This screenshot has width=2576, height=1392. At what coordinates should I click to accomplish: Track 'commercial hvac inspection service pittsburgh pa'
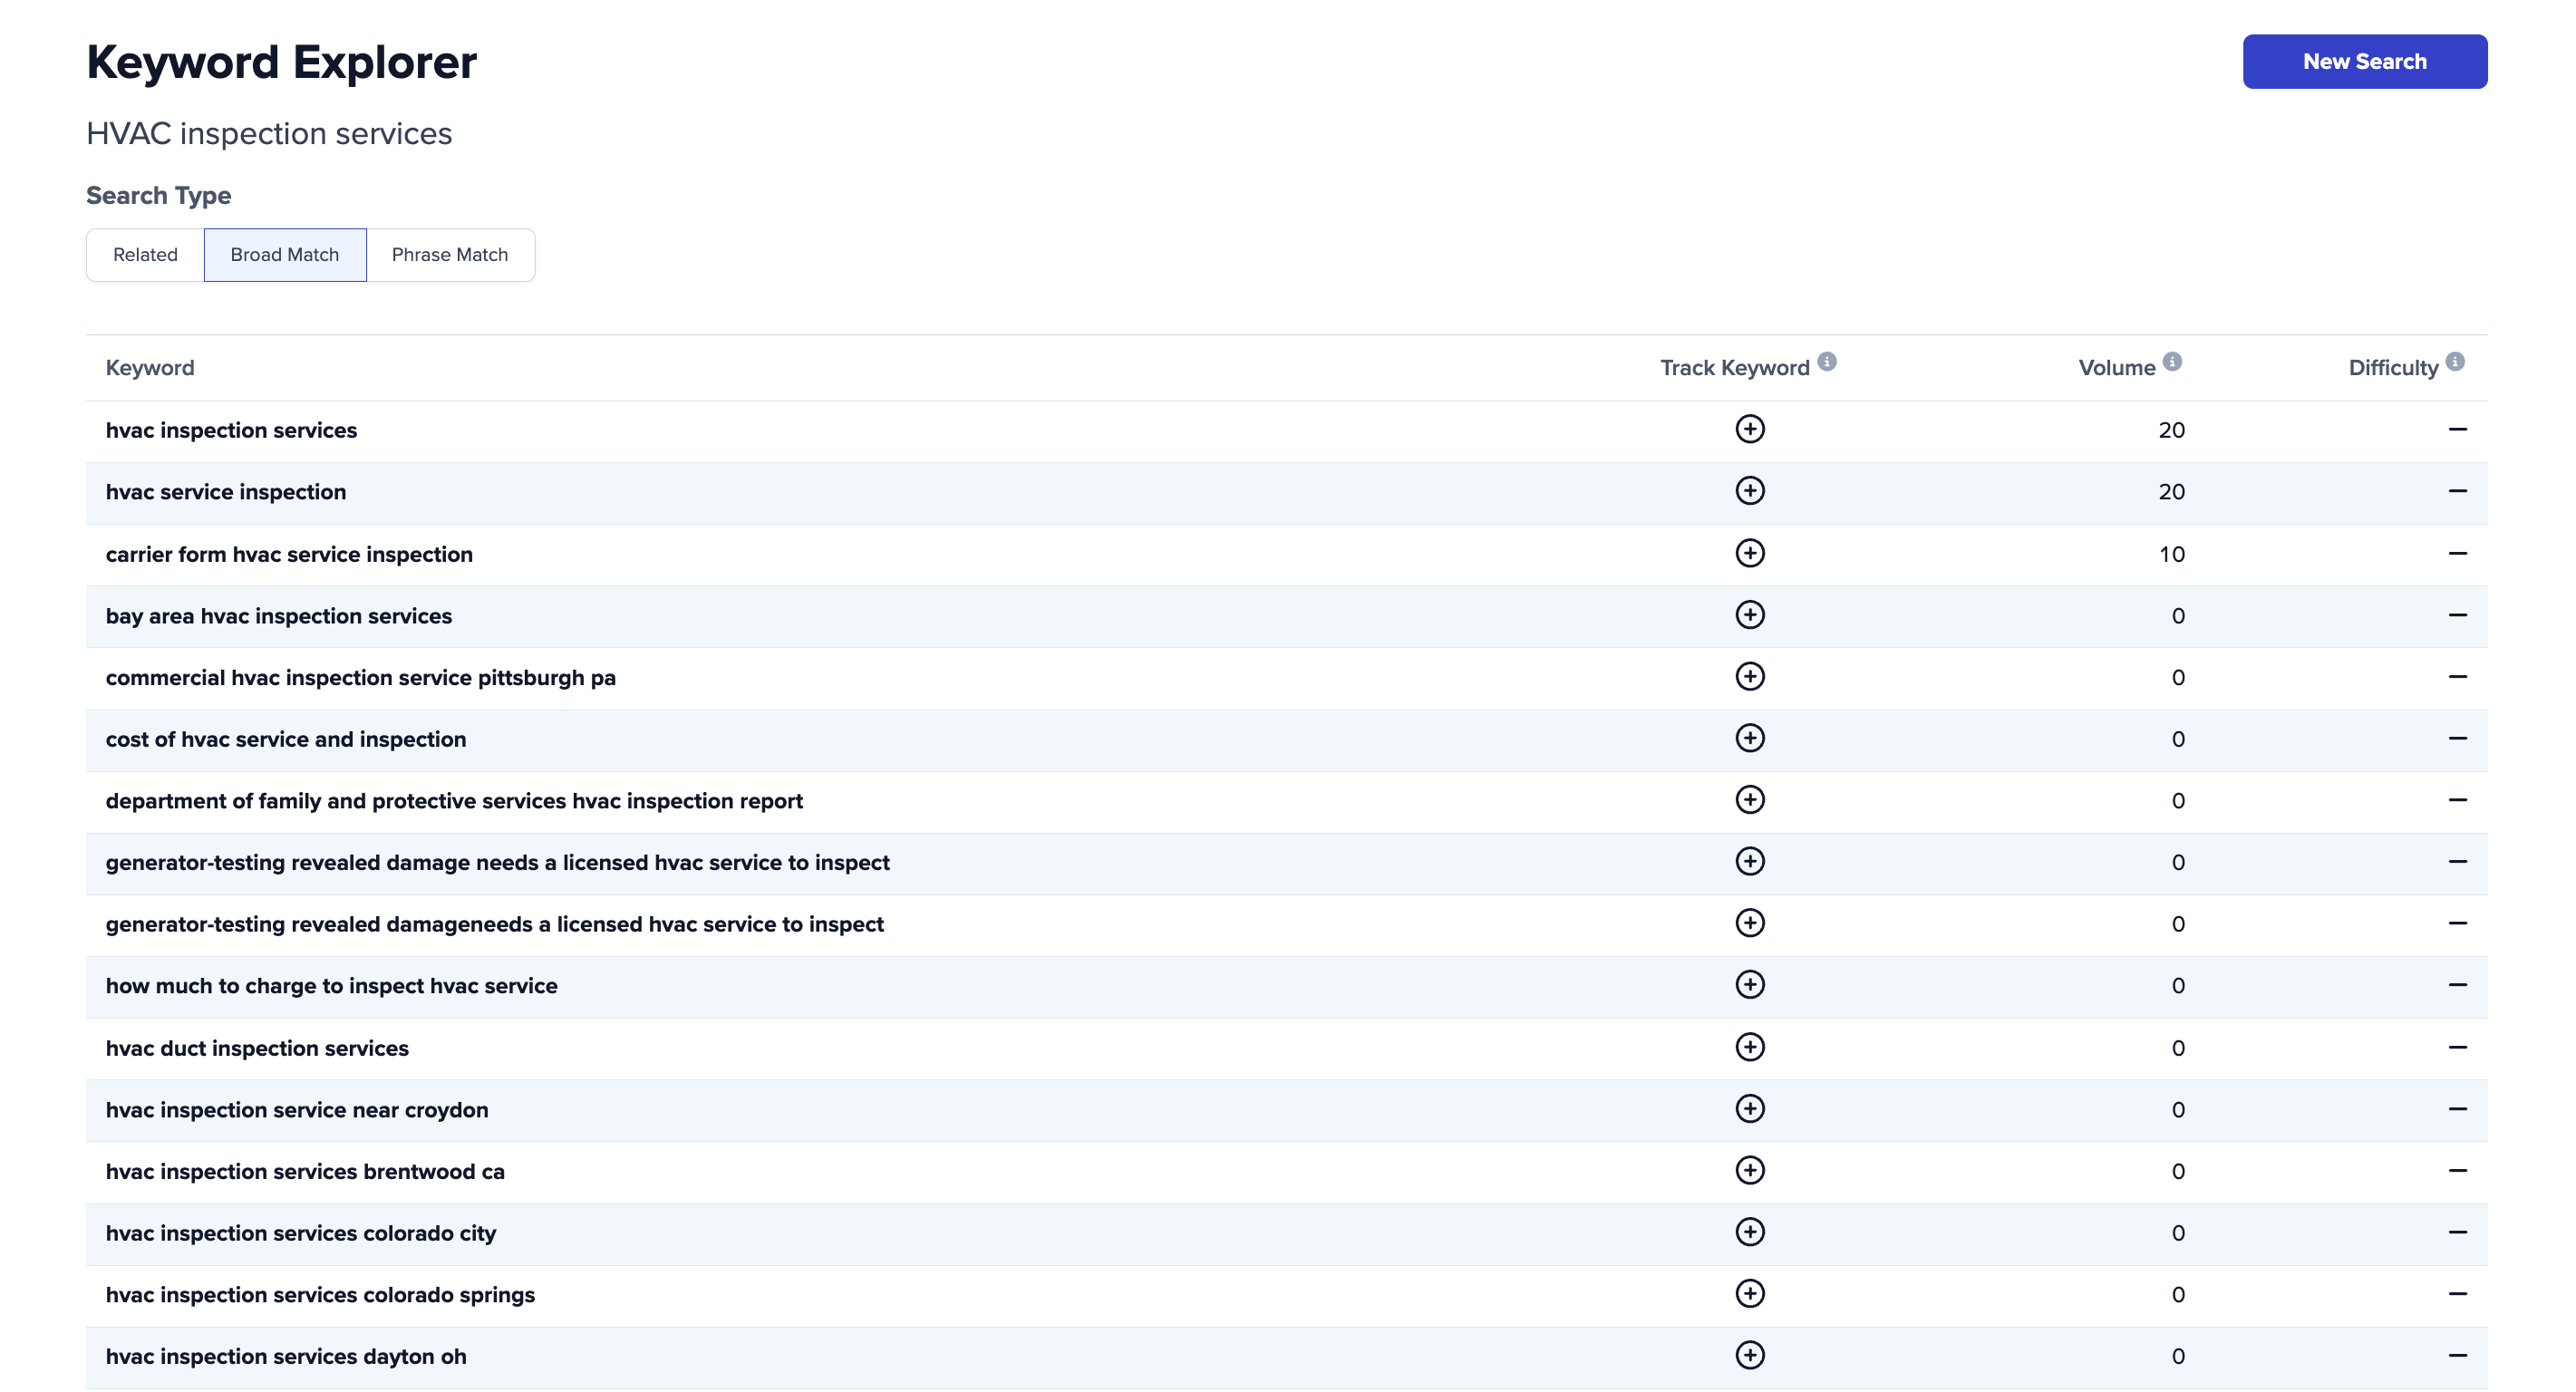(x=1749, y=677)
